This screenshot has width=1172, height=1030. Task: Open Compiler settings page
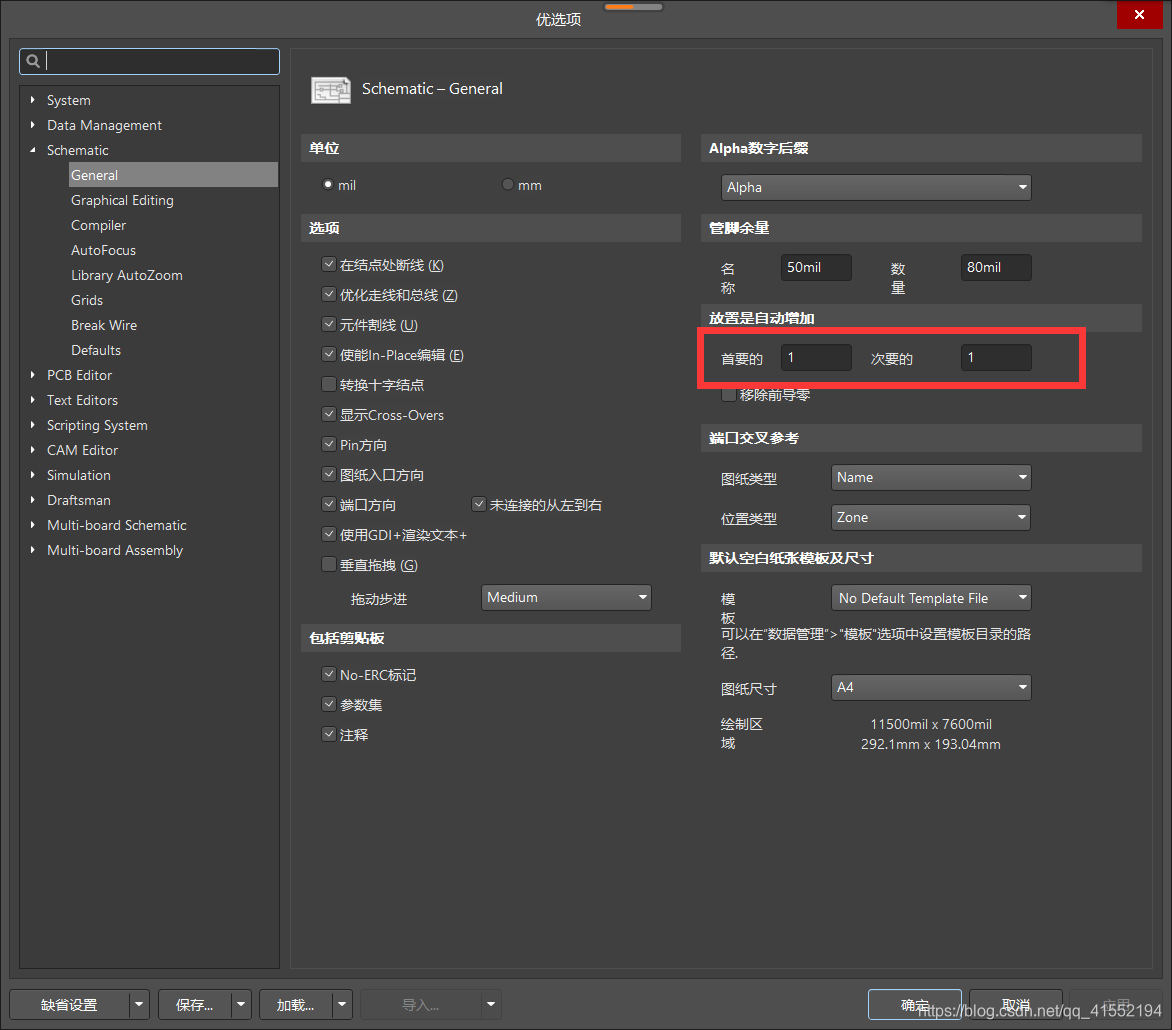(x=98, y=225)
